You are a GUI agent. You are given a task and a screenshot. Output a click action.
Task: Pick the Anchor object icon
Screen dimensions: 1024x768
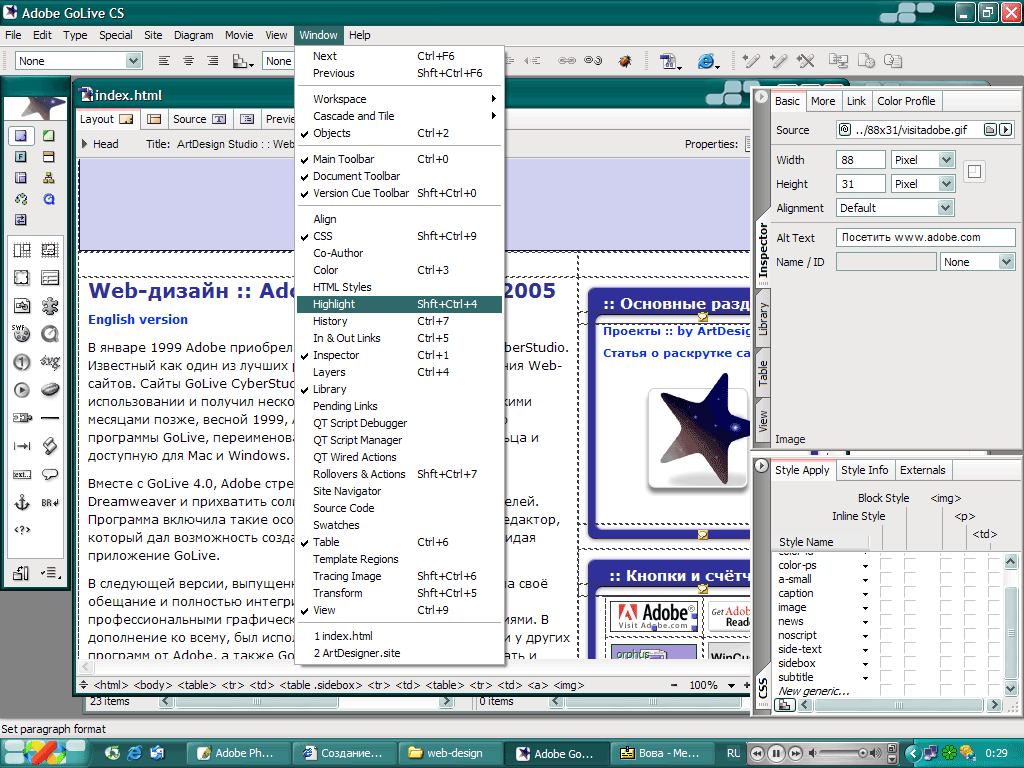22,502
